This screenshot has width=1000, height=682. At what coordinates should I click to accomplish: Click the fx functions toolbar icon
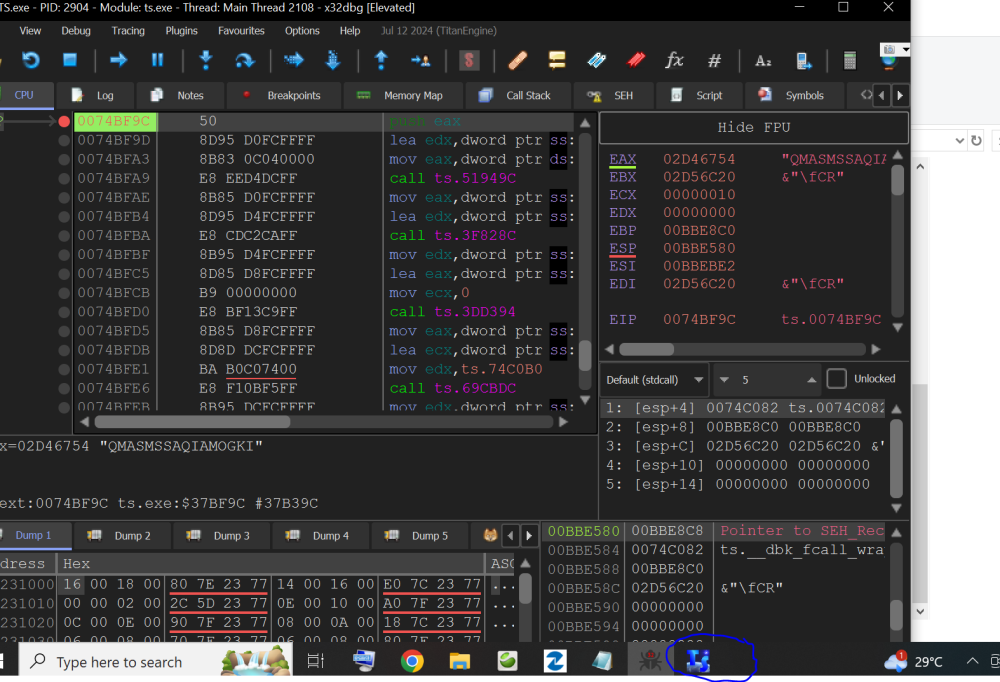click(x=675, y=61)
